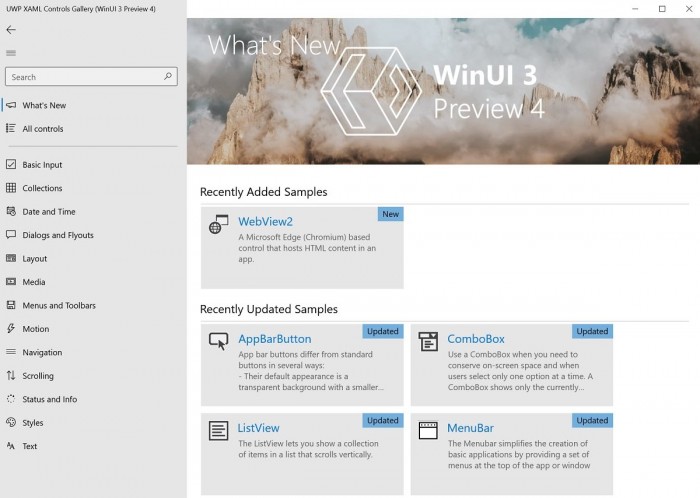
Task: Click the back arrow button
Action: point(11,30)
